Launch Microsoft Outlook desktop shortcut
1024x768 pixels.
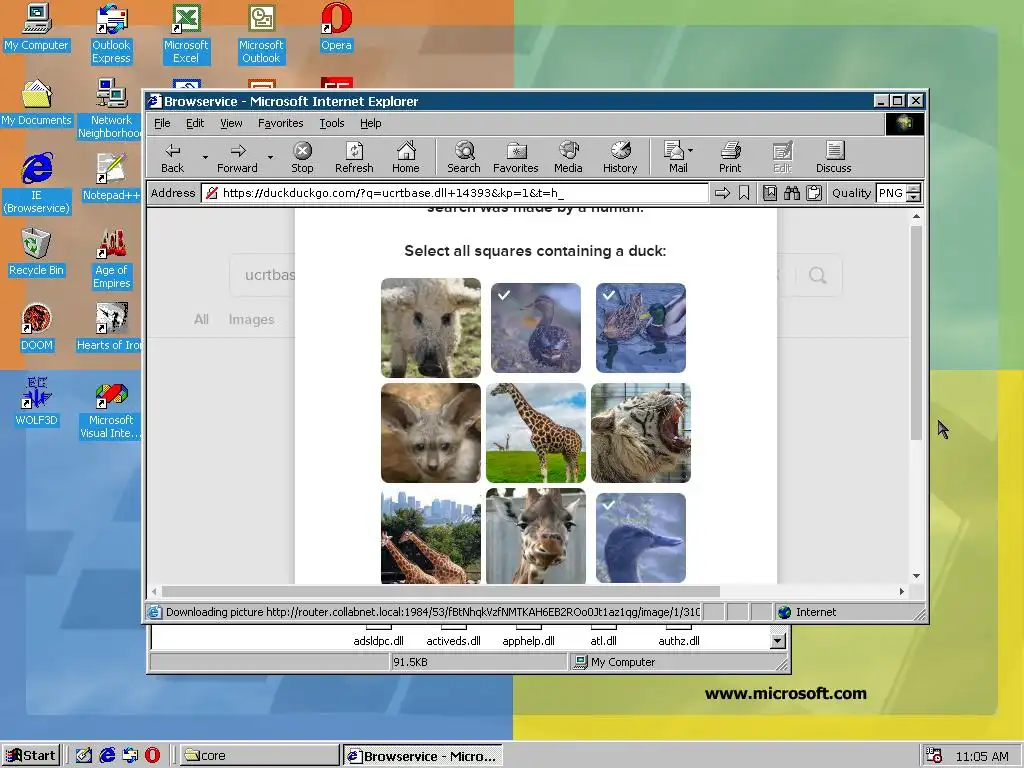[261, 34]
